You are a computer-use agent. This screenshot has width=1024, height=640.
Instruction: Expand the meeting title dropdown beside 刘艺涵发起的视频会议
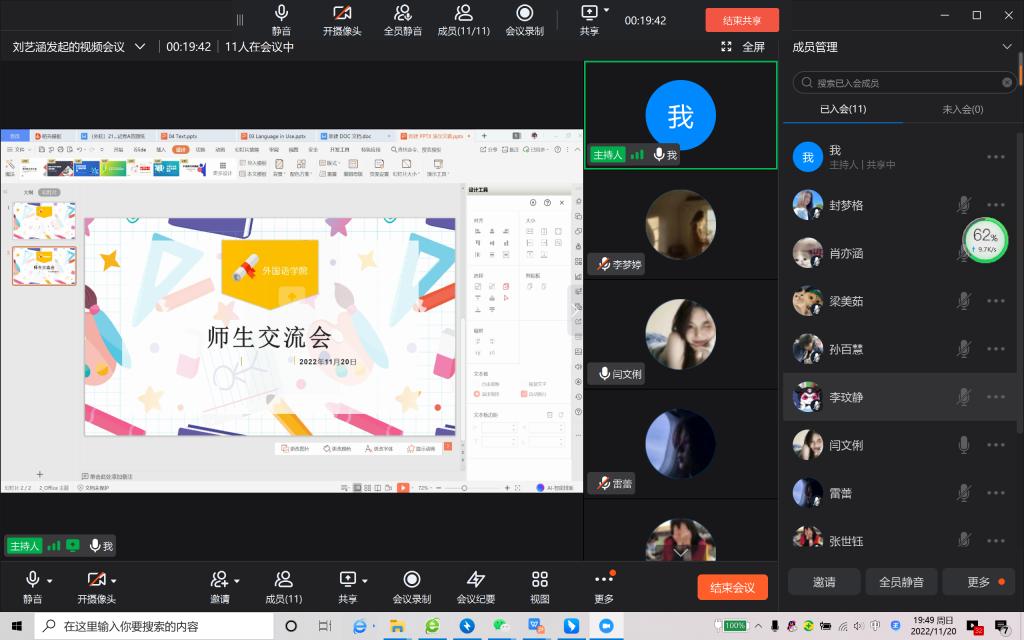coord(140,47)
